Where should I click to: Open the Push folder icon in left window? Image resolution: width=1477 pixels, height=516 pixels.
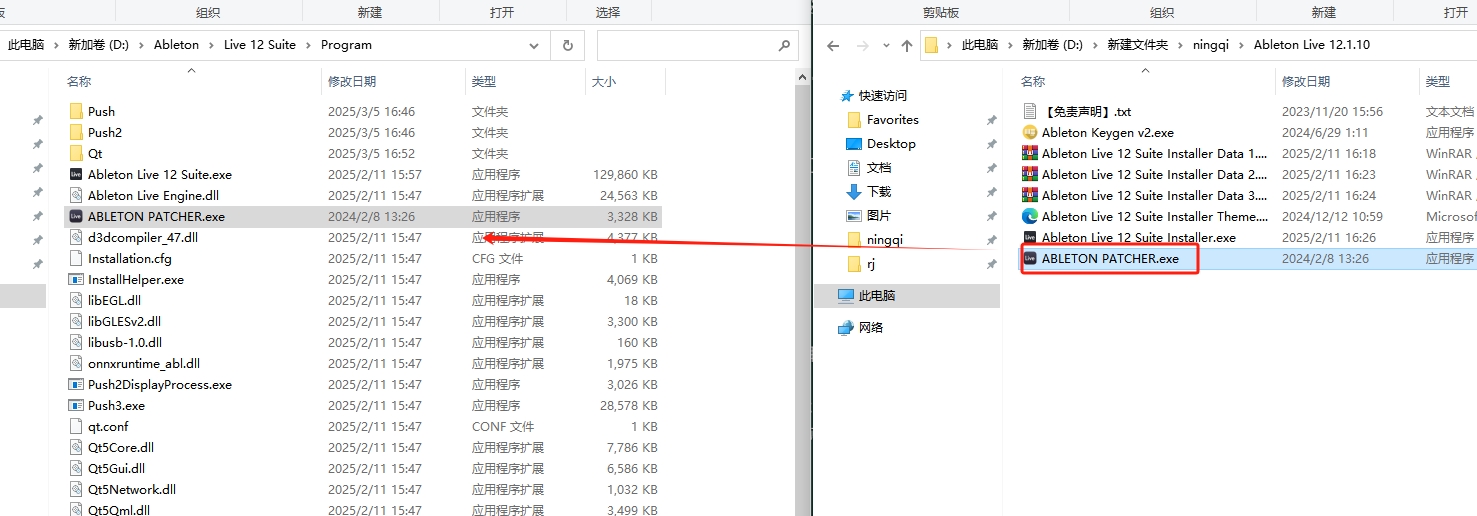(76, 111)
